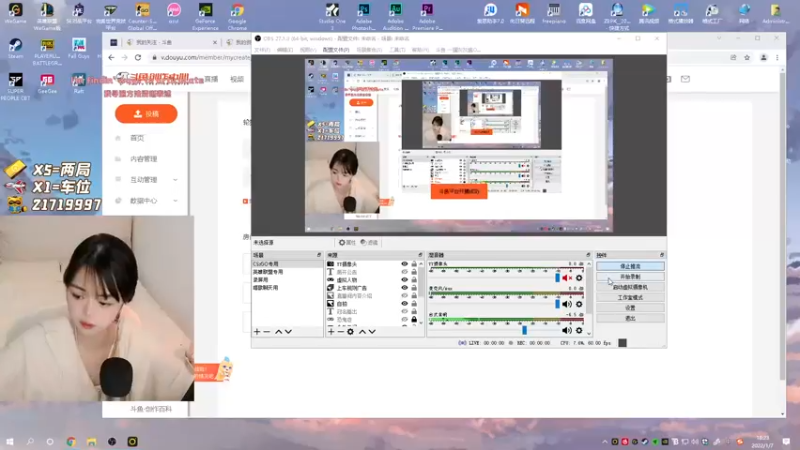Expand 数据中心 sidebar section chevron

click(x=176, y=201)
